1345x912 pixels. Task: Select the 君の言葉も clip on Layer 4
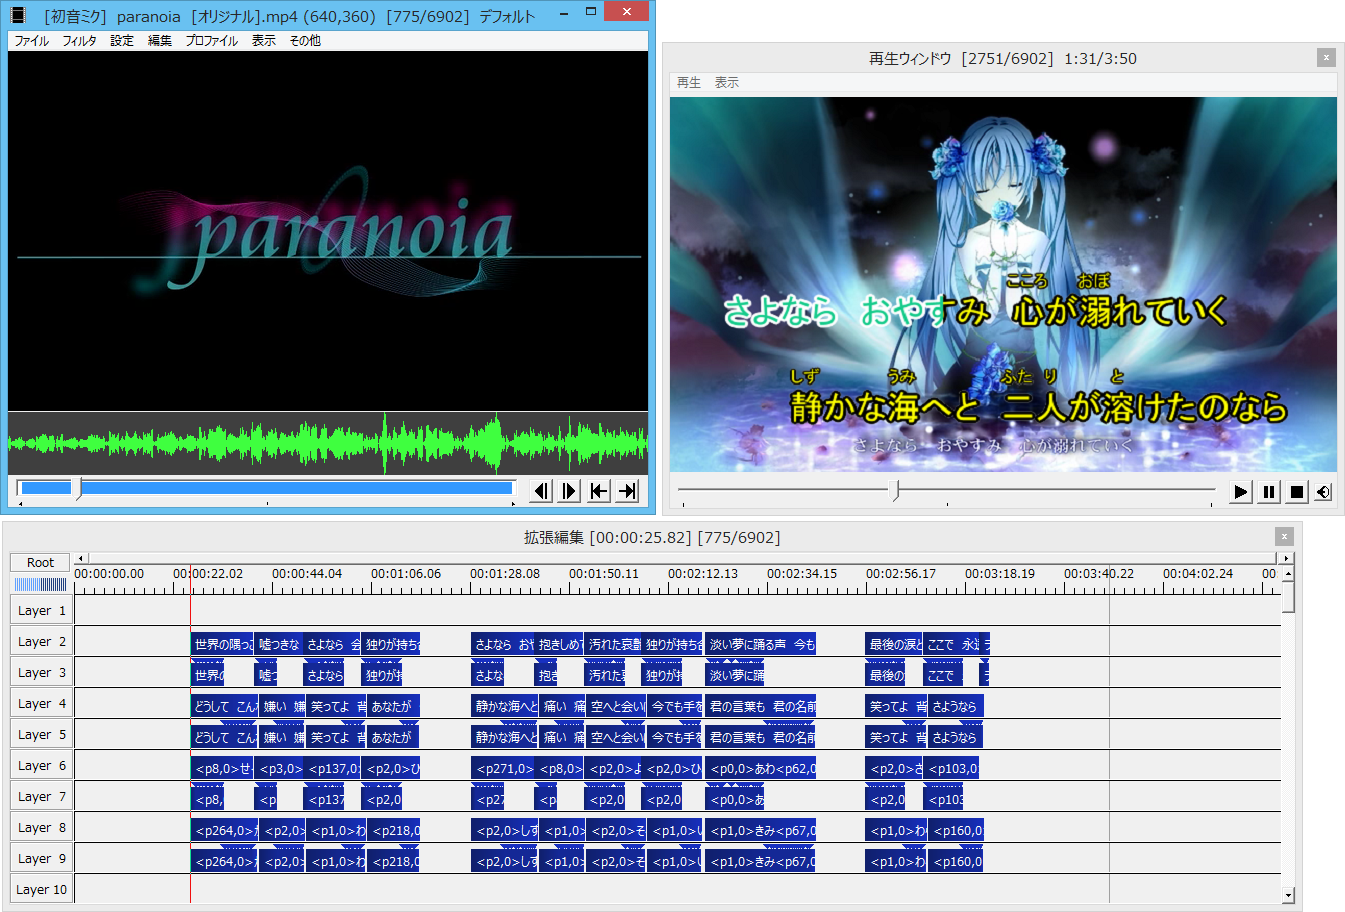click(x=760, y=706)
